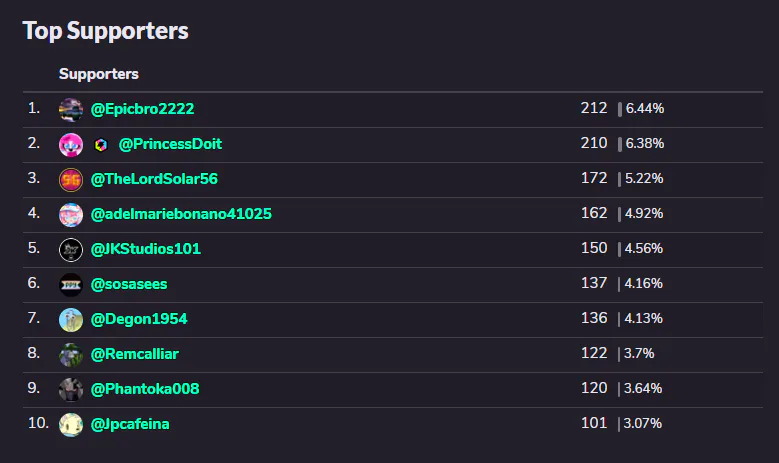Open the @sosasees supporter link
The width and height of the screenshot is (779, 463).
129,284
